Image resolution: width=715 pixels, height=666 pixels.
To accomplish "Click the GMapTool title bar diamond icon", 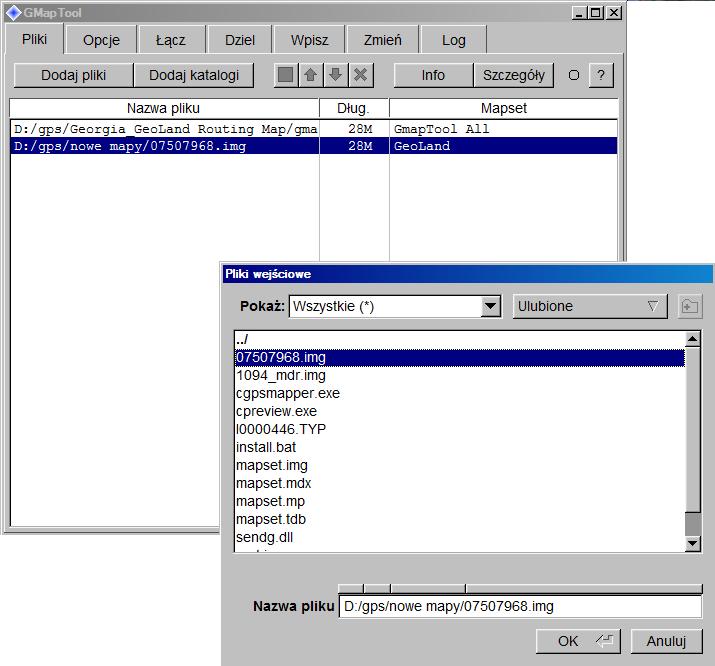I will (x=14, y=13).
